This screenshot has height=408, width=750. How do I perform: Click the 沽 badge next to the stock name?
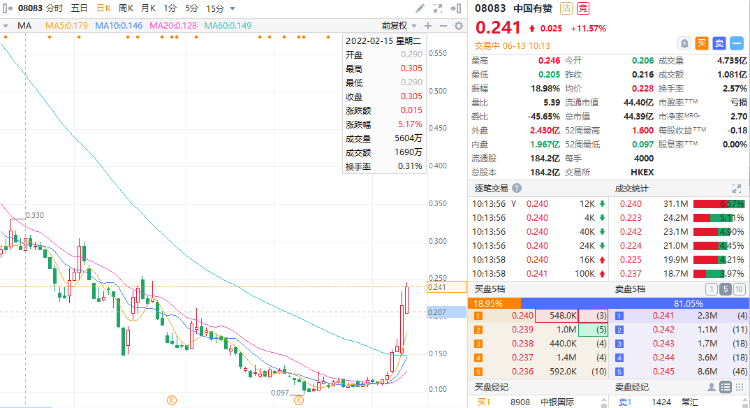tap(566, 8)
